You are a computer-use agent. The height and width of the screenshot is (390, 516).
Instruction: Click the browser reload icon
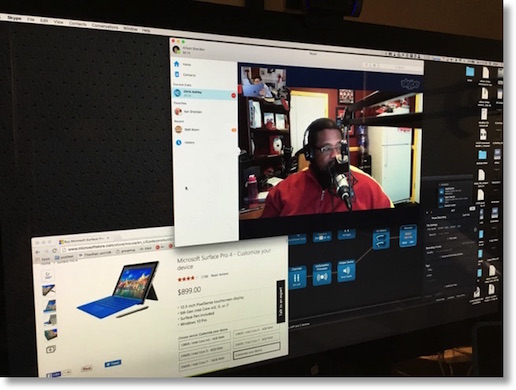[55, 250]
